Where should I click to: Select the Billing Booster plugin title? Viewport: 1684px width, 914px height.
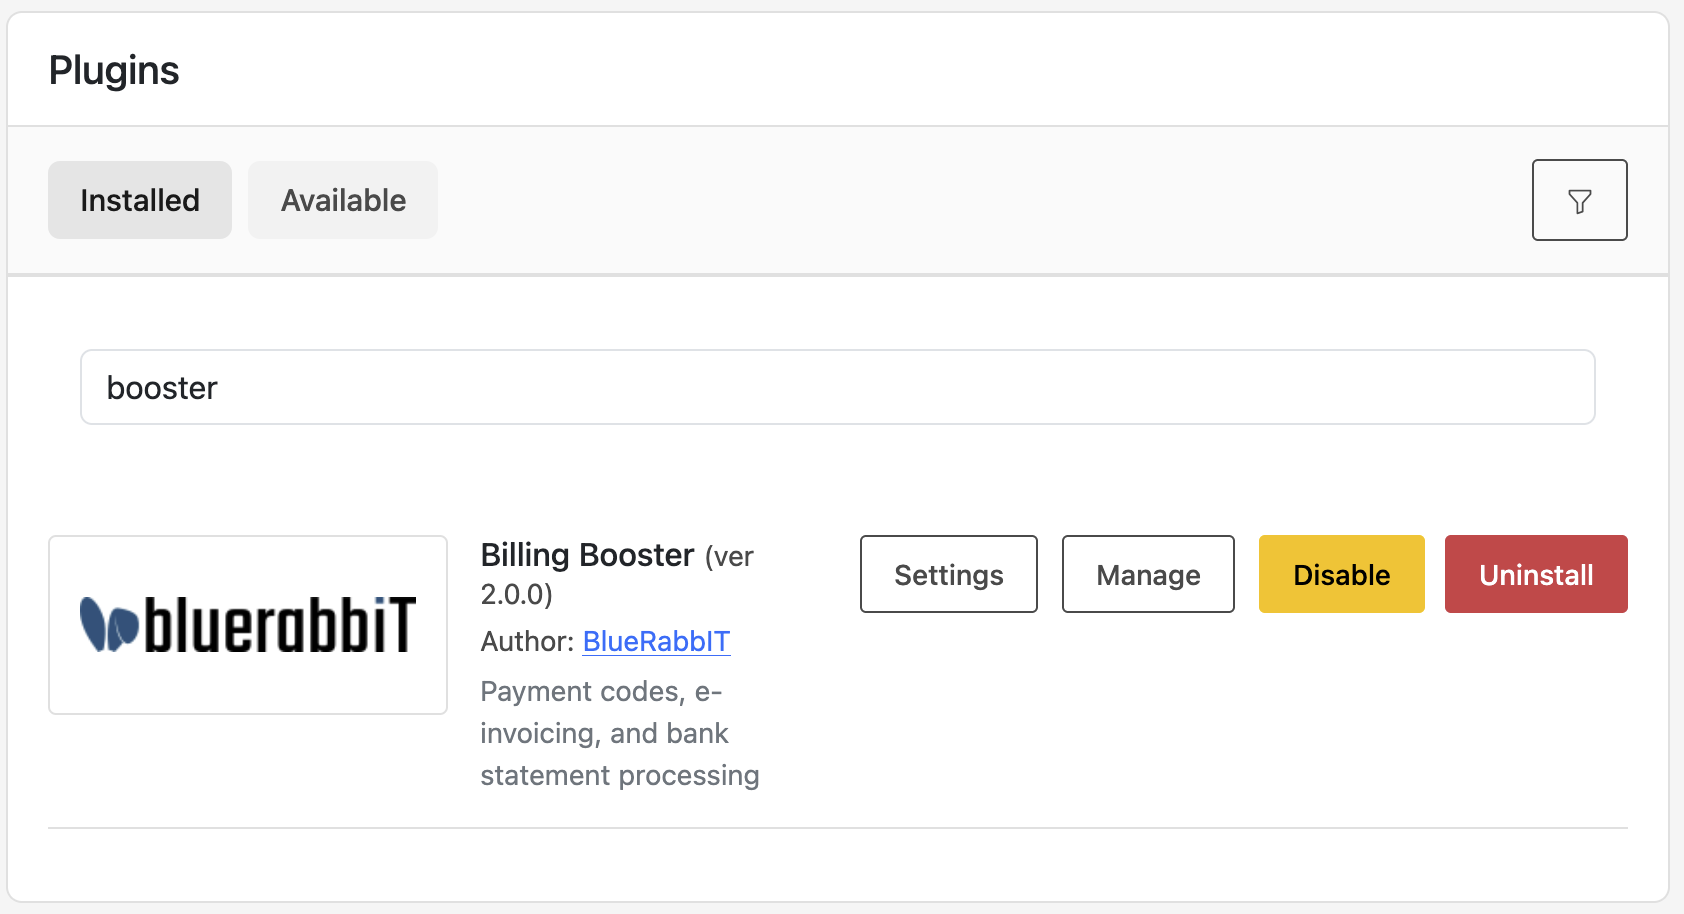coord(587,555)
